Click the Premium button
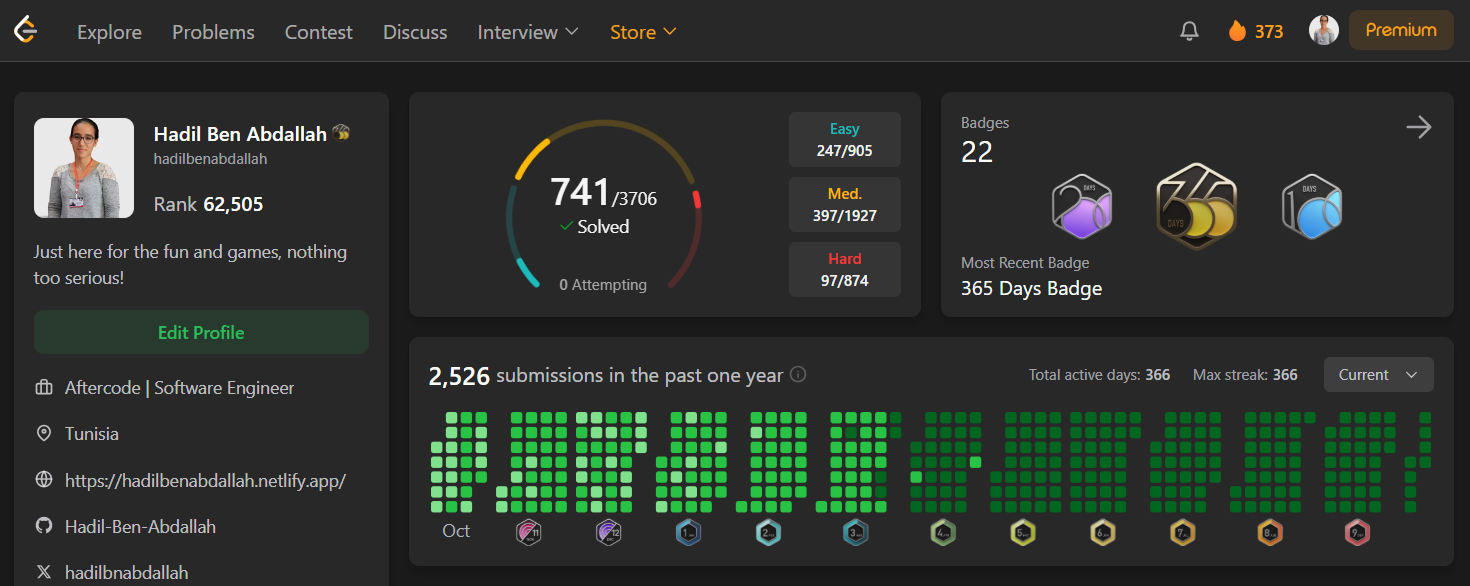The image size is (1470, 586). pos(1400,30)
